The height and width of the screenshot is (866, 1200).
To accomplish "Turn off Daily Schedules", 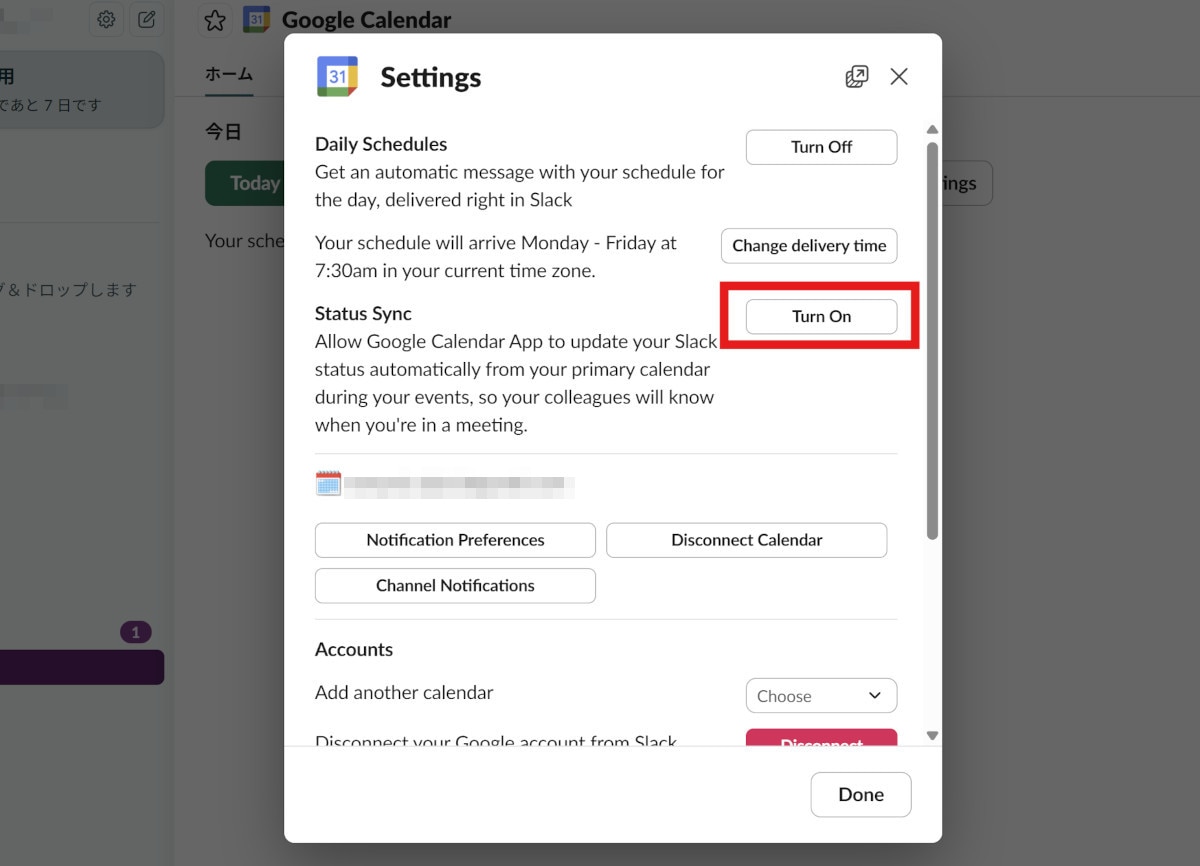I will [821, 147].
